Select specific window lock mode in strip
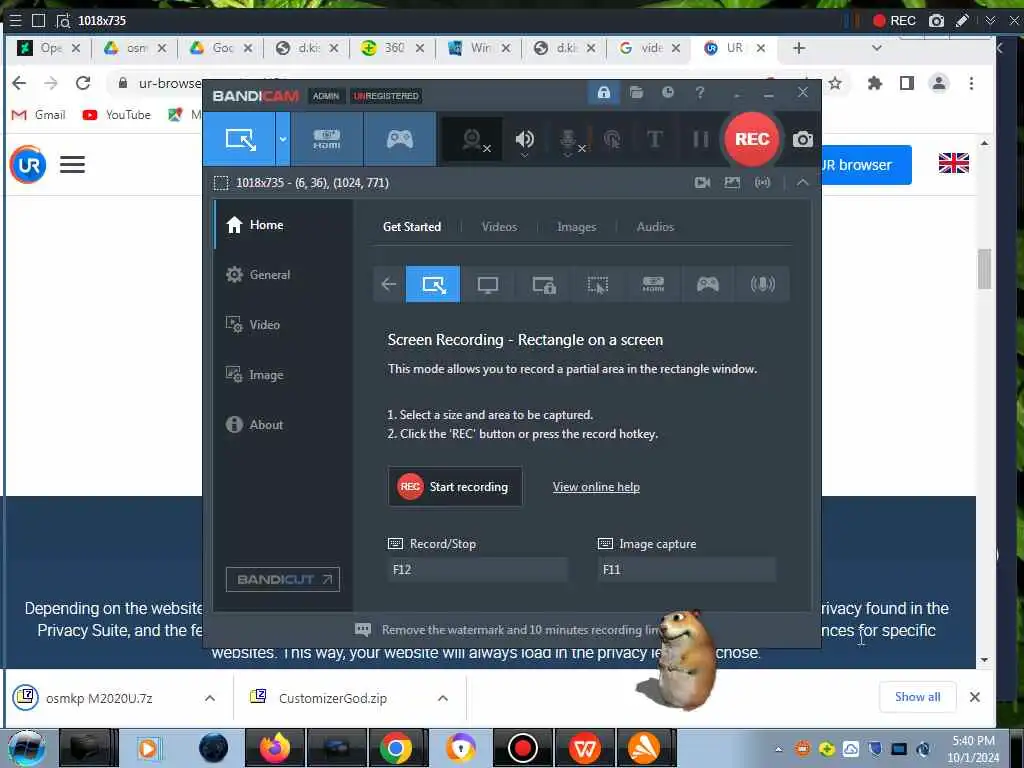1024x768 pixels. [543, 284]
